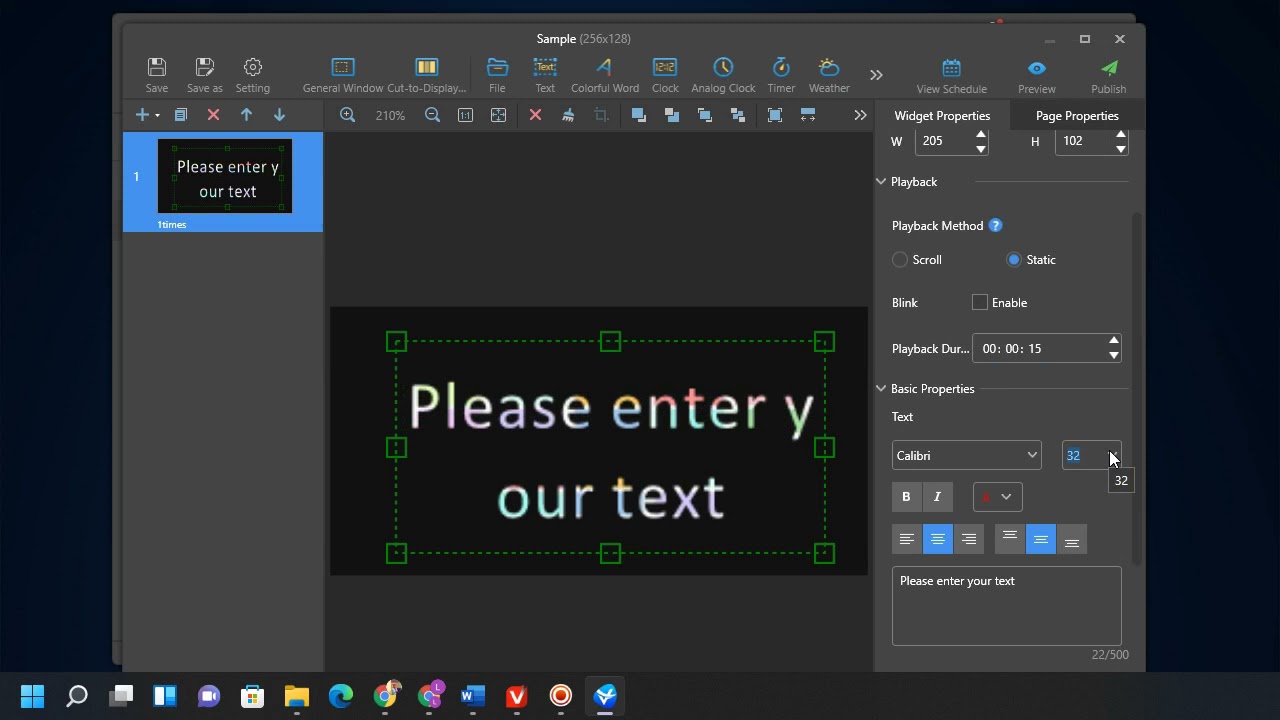This screenshot has height=720, width=1280.
Task: Open the add page dropdown arrow
Action: coord(157,116)
